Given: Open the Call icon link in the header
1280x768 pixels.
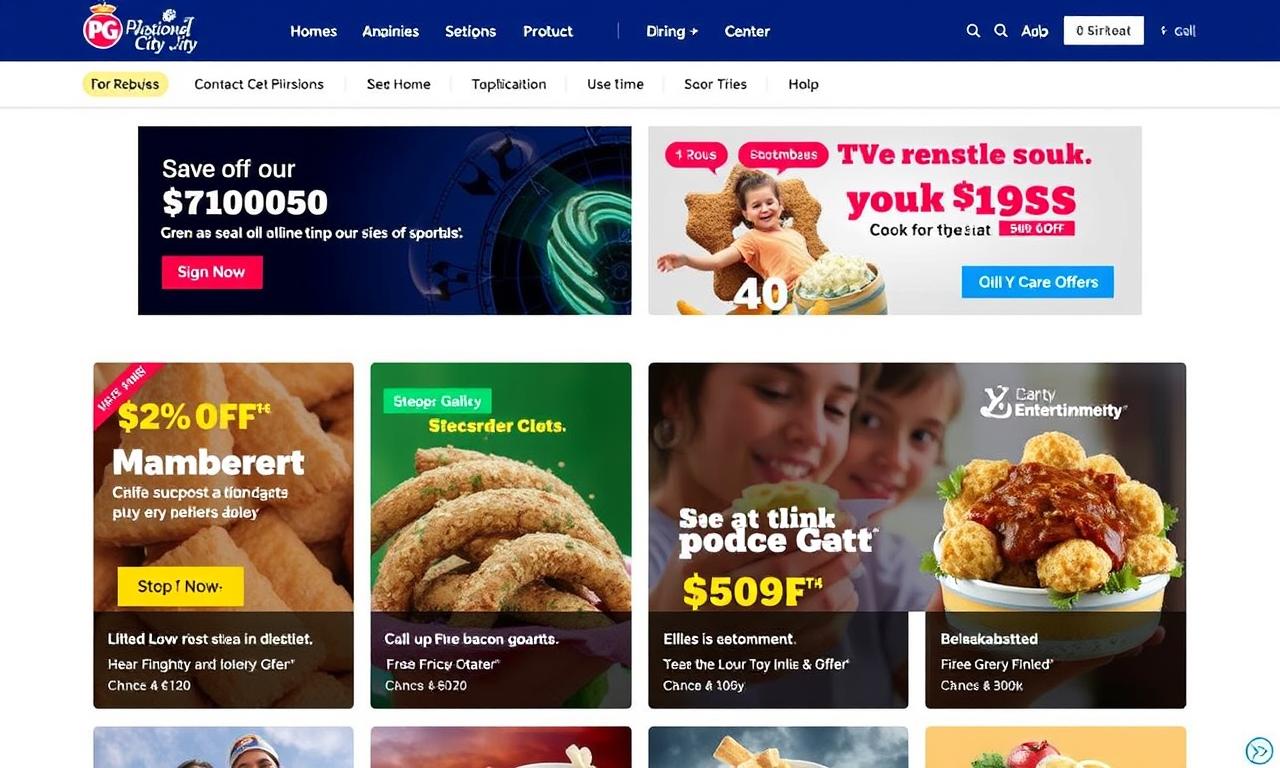Looking at the screenshot, I should tap(1178, 31).
